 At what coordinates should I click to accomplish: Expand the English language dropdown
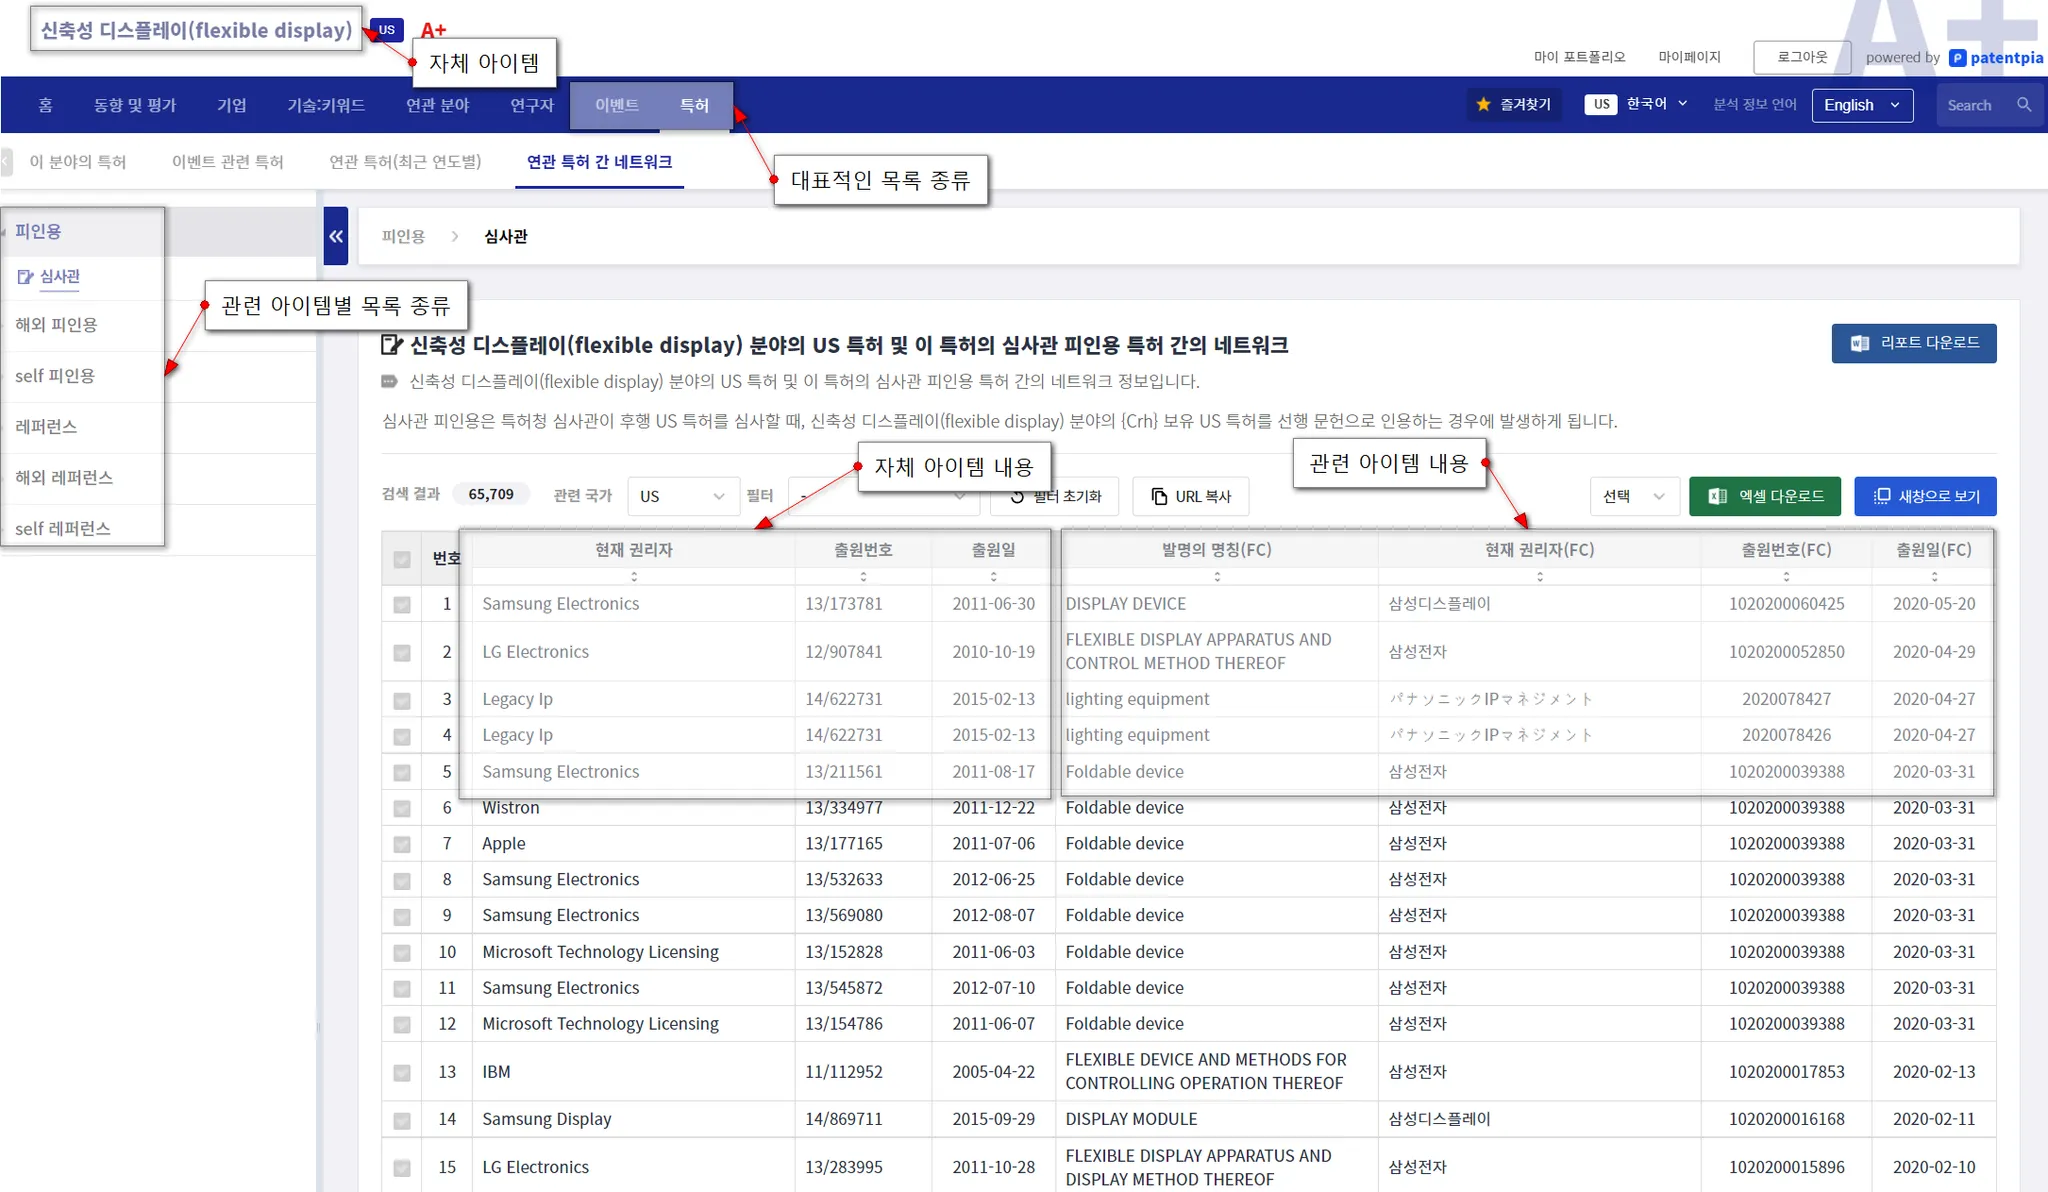(1862, 105)
